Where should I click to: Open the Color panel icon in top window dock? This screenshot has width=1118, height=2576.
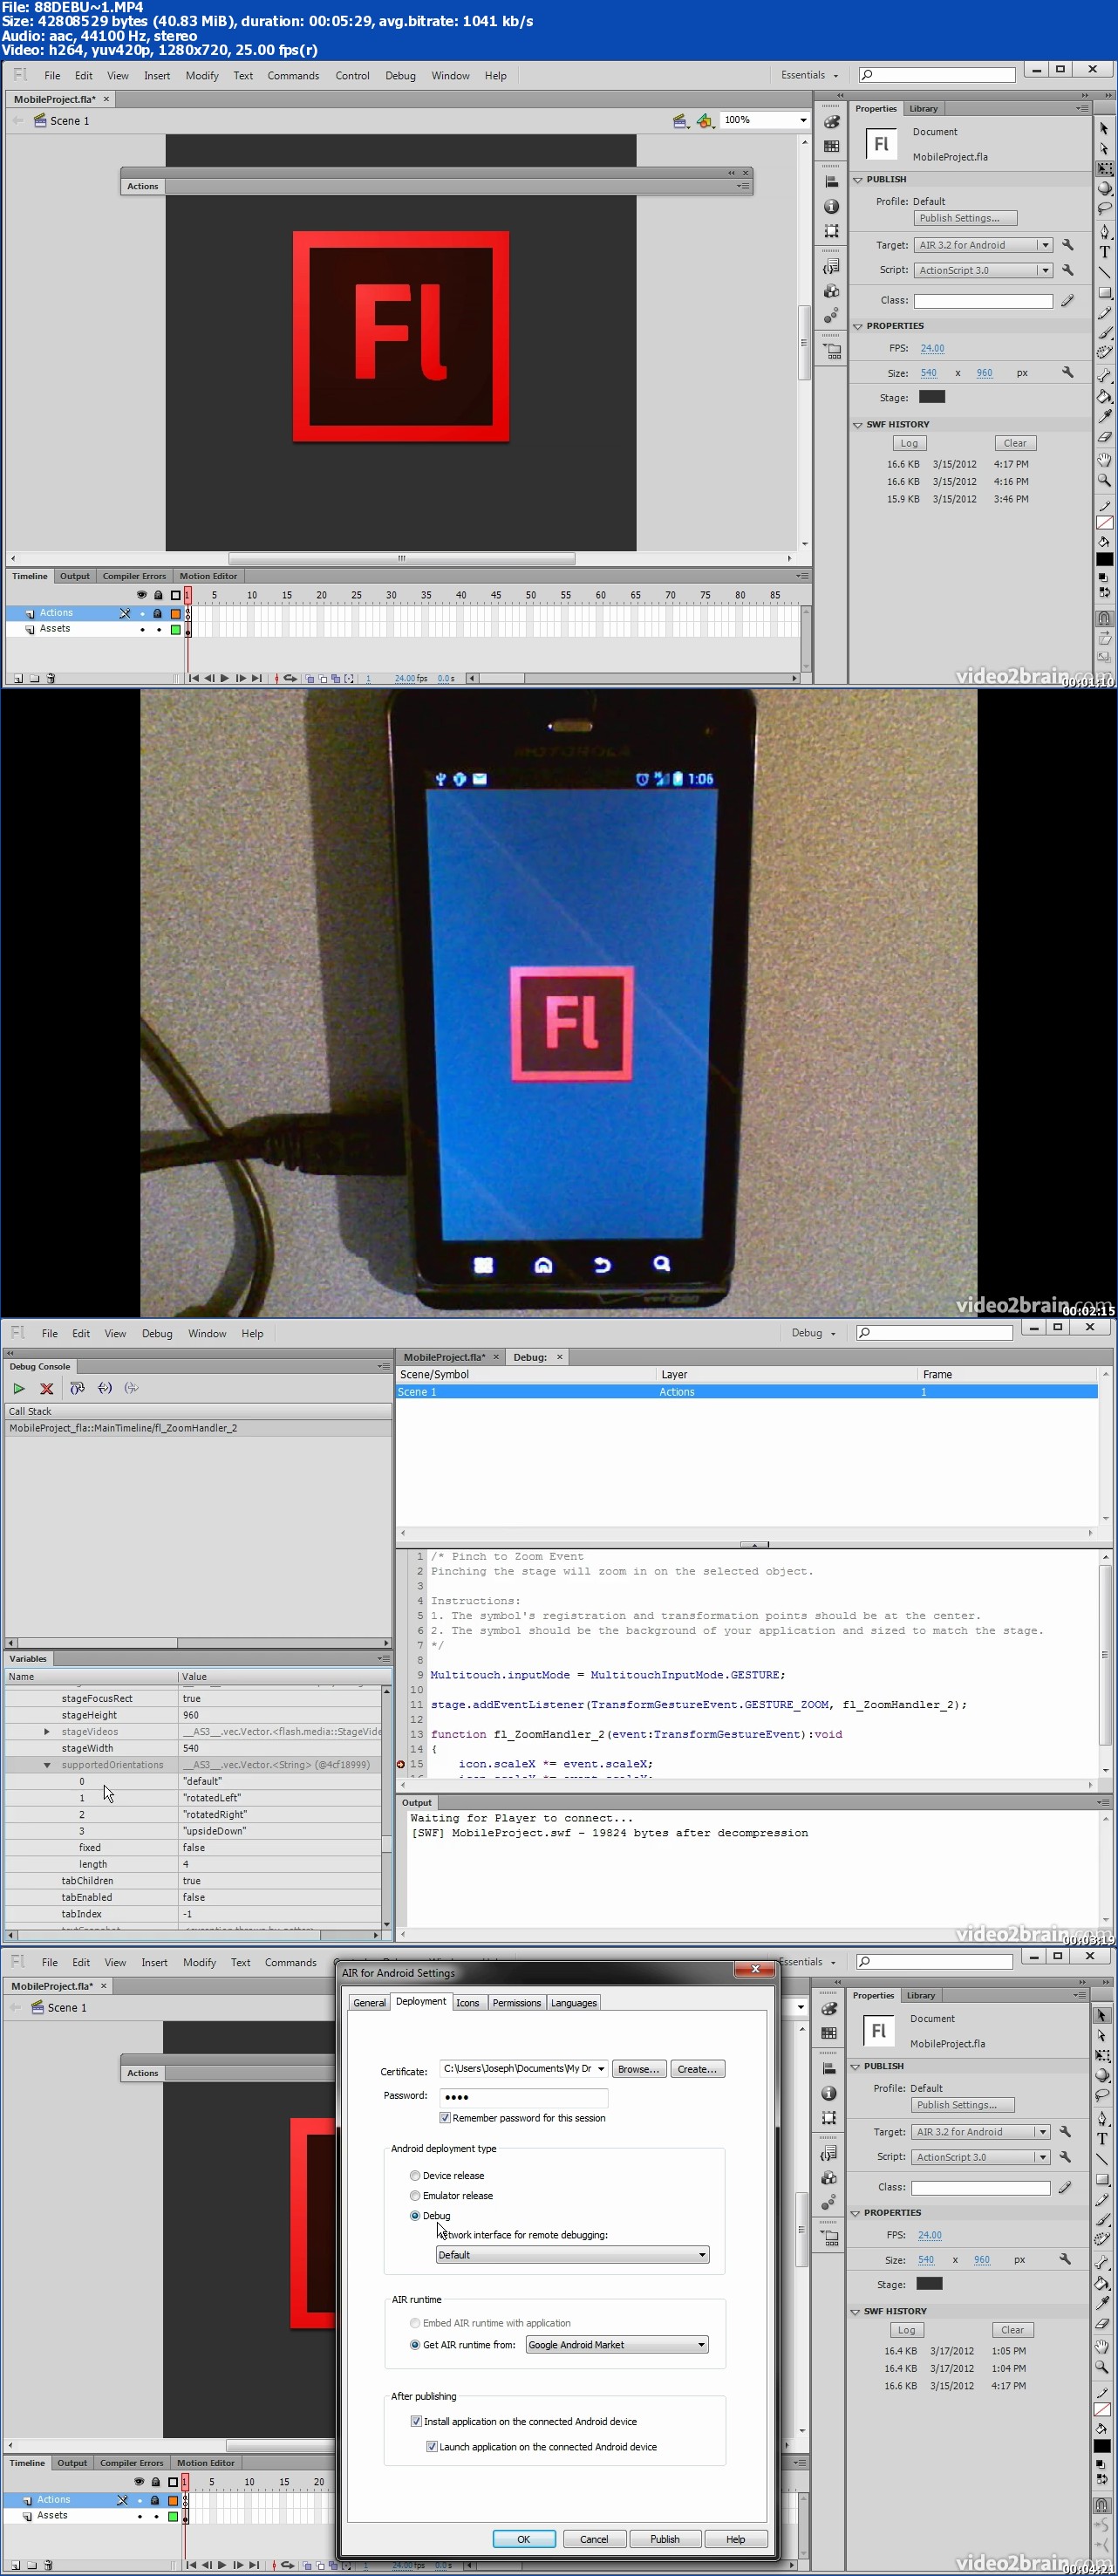point(831,122)
